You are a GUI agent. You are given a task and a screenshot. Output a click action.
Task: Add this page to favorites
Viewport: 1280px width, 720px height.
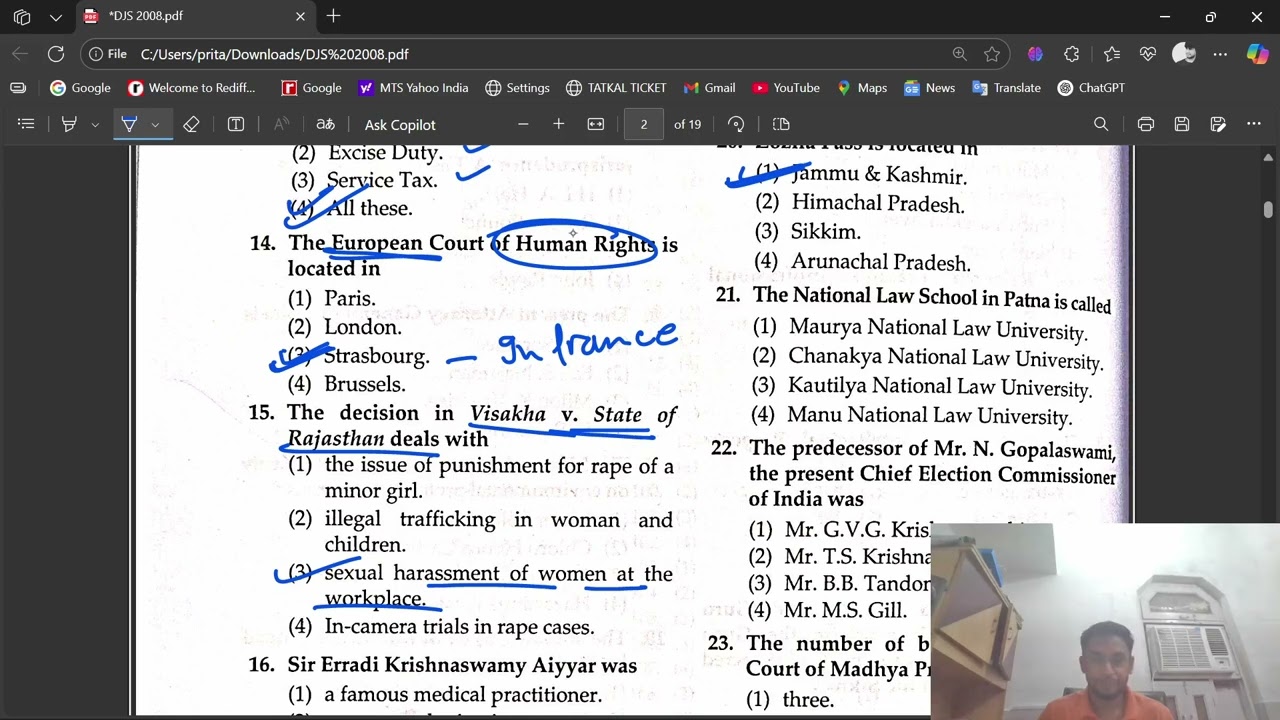pyautogui.click(x=992, y=54)
